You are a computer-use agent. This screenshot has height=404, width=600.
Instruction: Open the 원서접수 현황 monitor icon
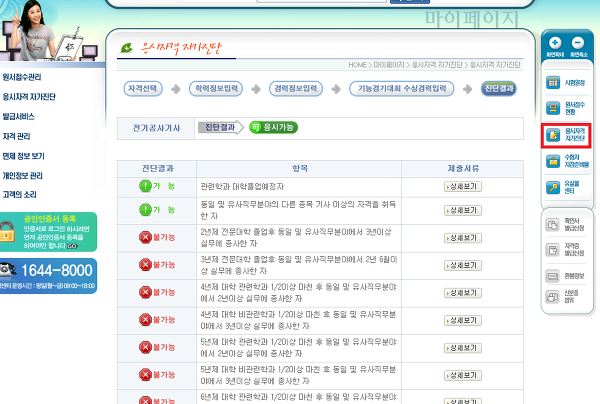click(553, 108)
